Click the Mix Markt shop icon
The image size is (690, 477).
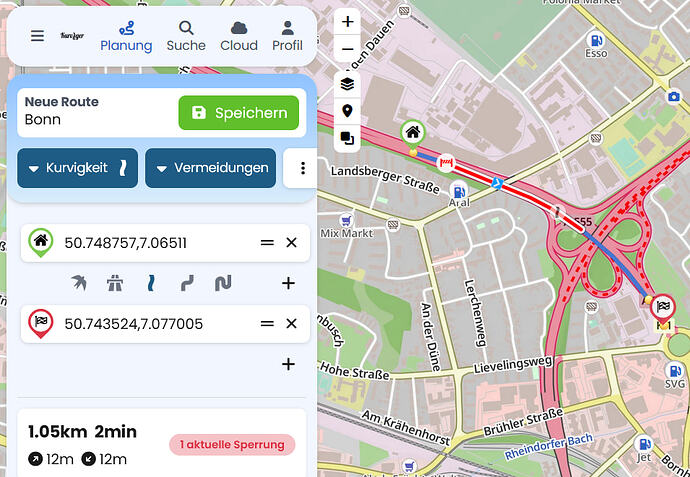(347, 220)
